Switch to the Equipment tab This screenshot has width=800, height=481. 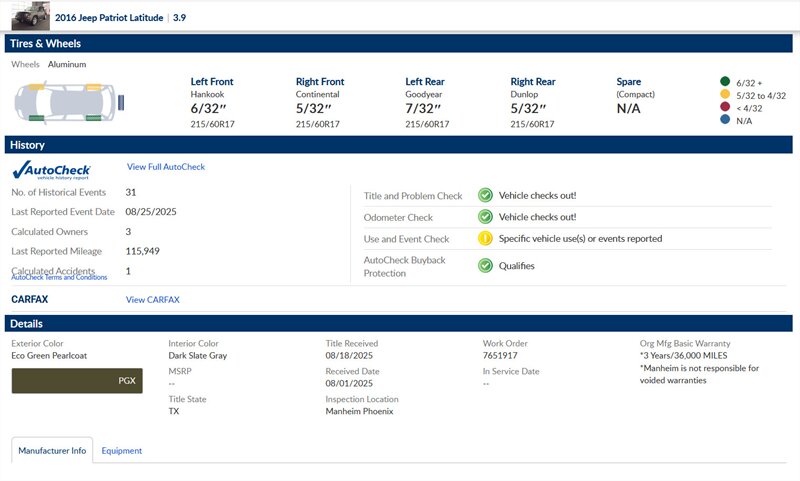(x=122, y=451)
